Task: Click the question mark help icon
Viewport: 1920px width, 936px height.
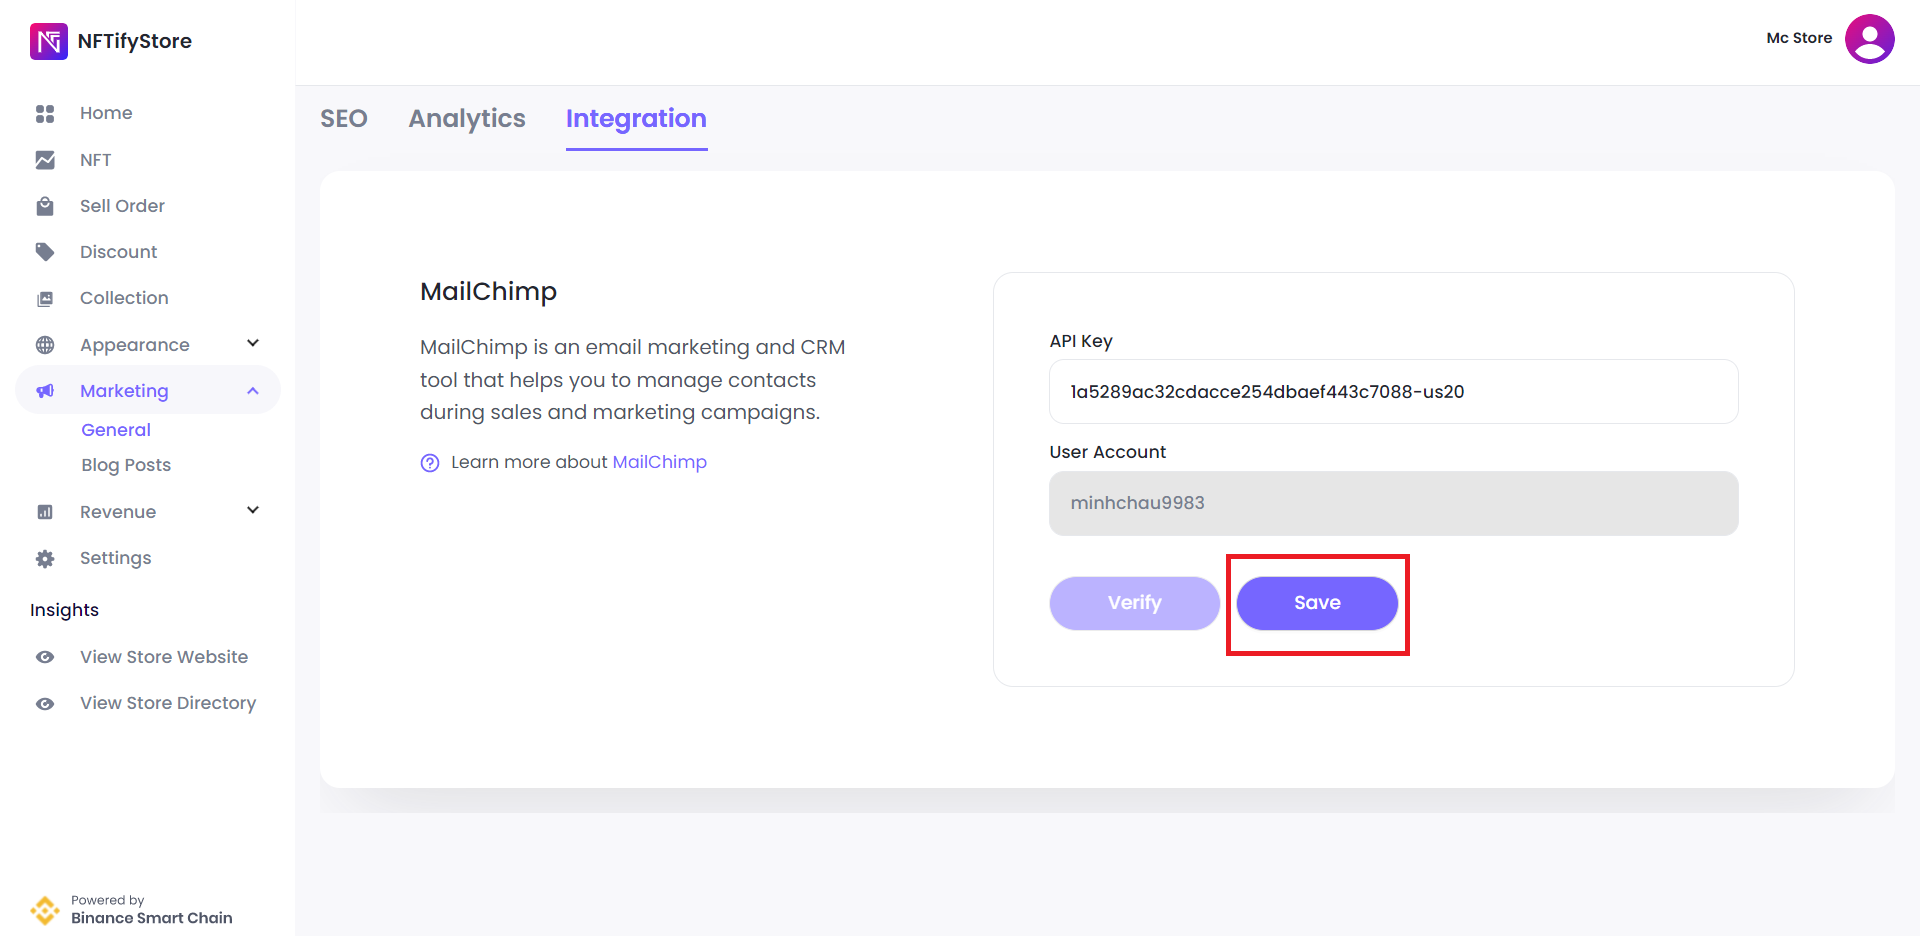Action: point(430,463)
